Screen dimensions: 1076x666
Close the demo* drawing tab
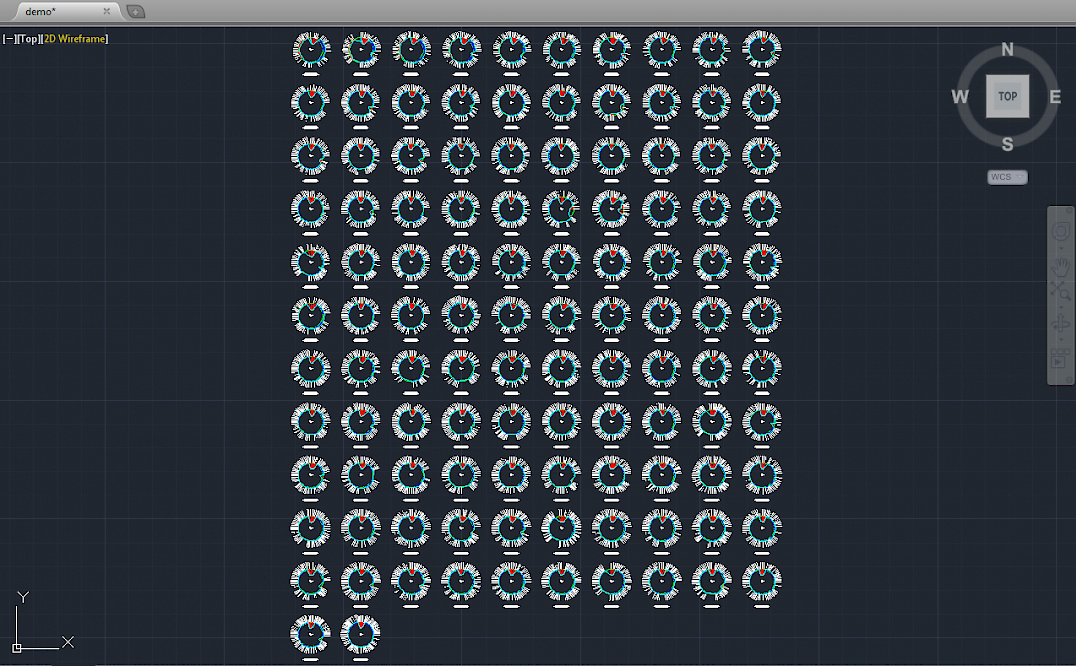pos(107,11)
